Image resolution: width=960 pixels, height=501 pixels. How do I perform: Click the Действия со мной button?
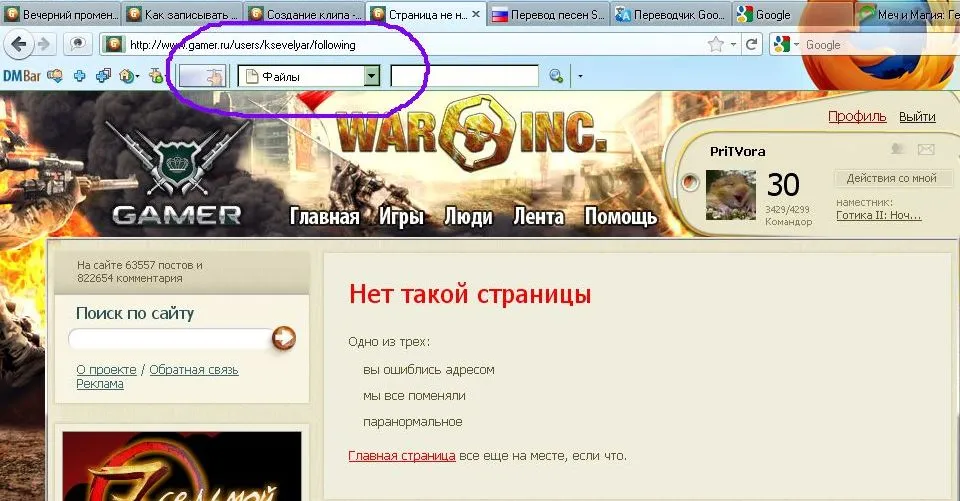pos(891,178)
